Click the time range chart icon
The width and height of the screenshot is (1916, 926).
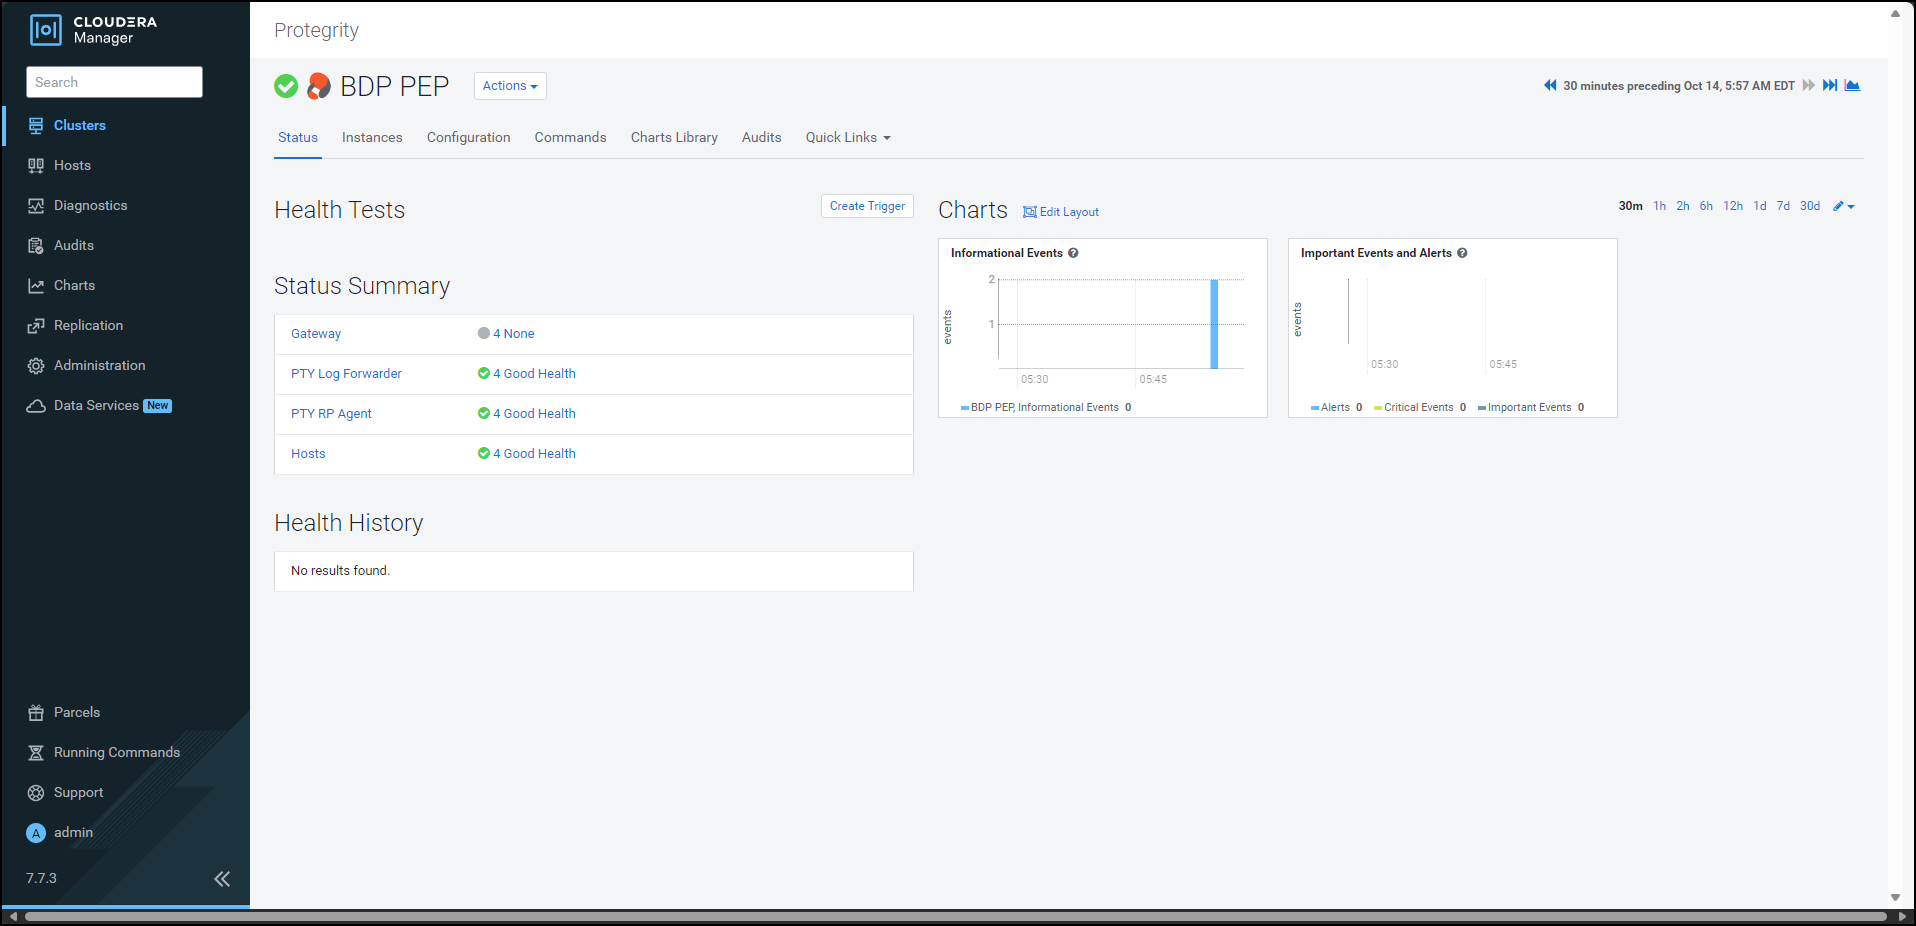point(1852,86)
